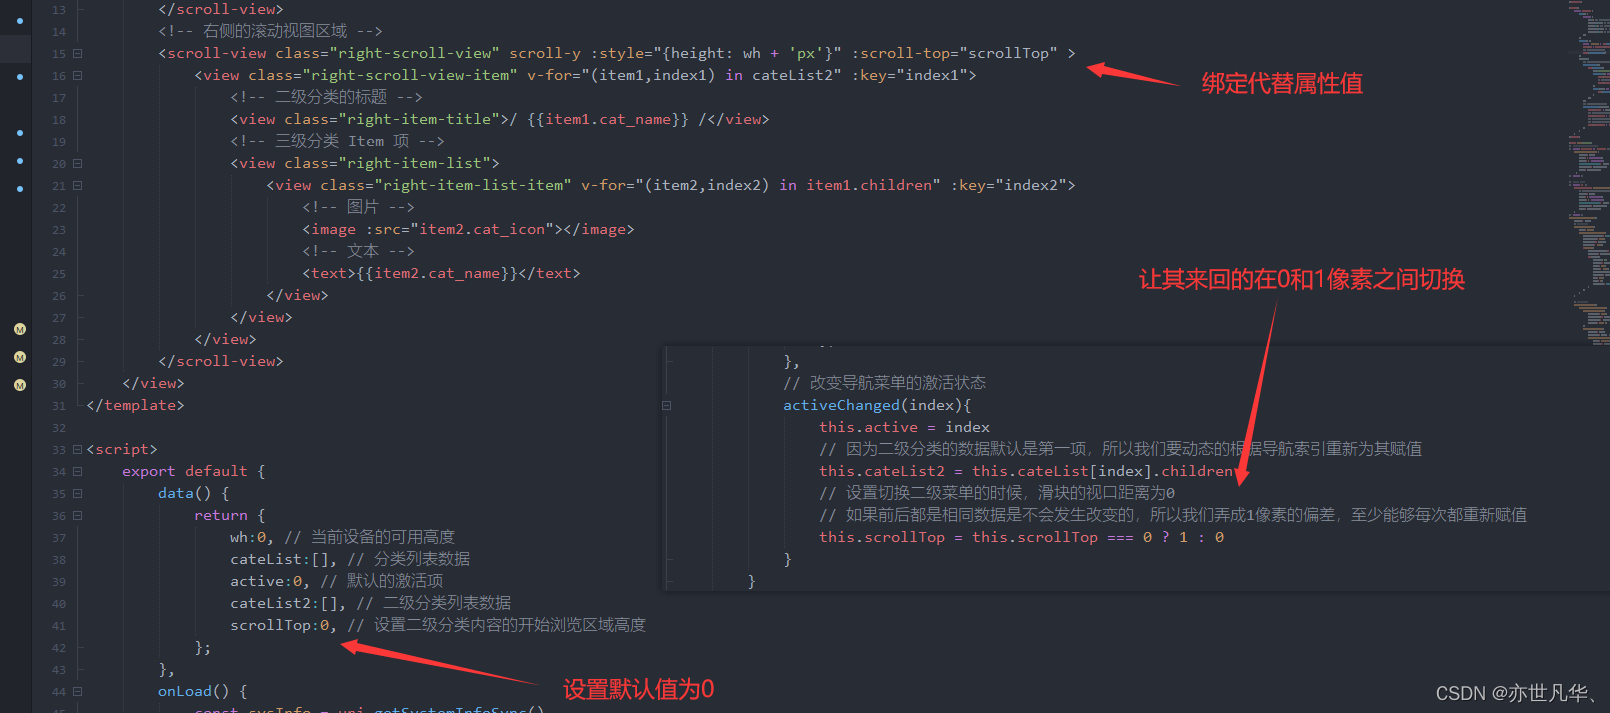Viewport: 1610px width, 713px height.
Task: Collapse the return block on line 36
Action: click(x=77, y=516)
